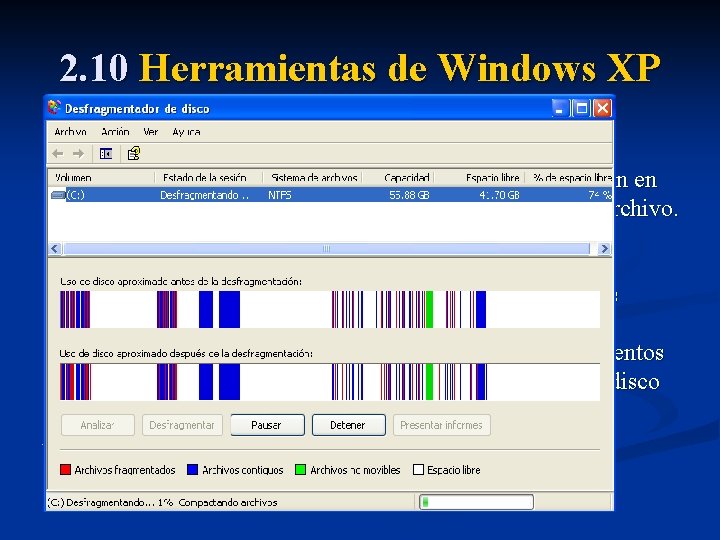
Task: Sort by Sistema de archivos column
Action: [x=313, y=177]
